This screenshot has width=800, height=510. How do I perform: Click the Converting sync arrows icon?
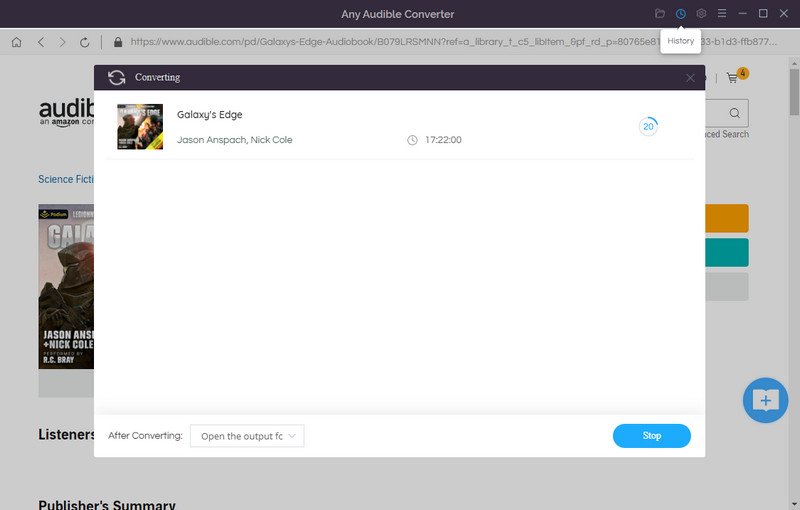[117, 78]
